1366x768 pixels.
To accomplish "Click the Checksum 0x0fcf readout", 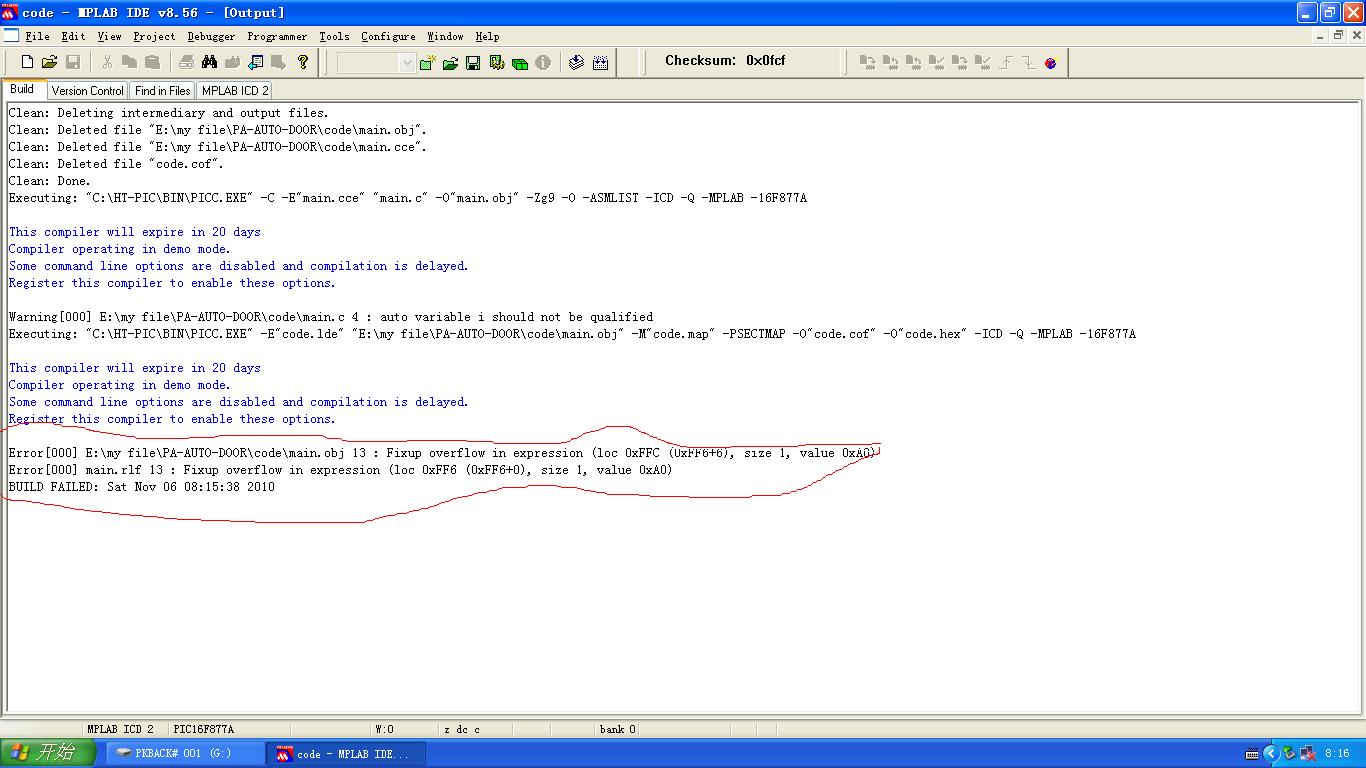I will (x=725, y=60).
